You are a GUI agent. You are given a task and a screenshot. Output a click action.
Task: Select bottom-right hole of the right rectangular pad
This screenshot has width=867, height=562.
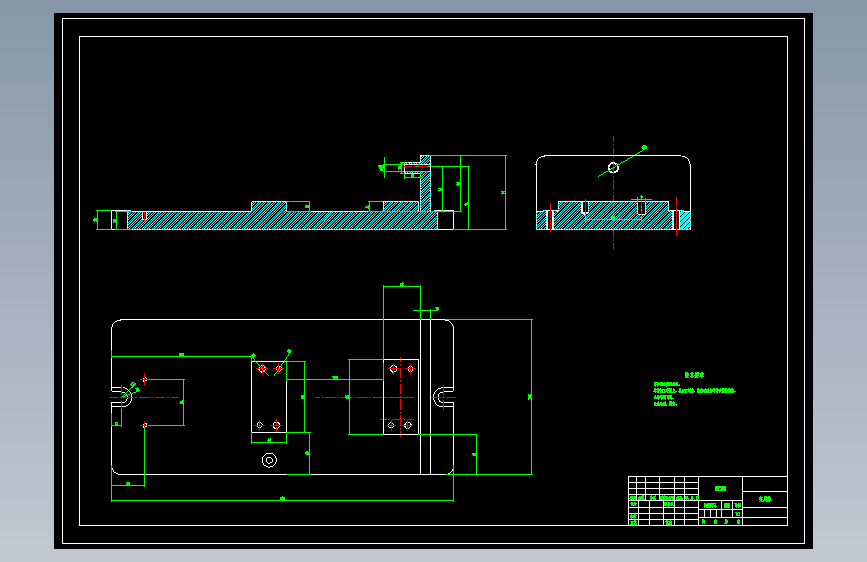(408, 425)
